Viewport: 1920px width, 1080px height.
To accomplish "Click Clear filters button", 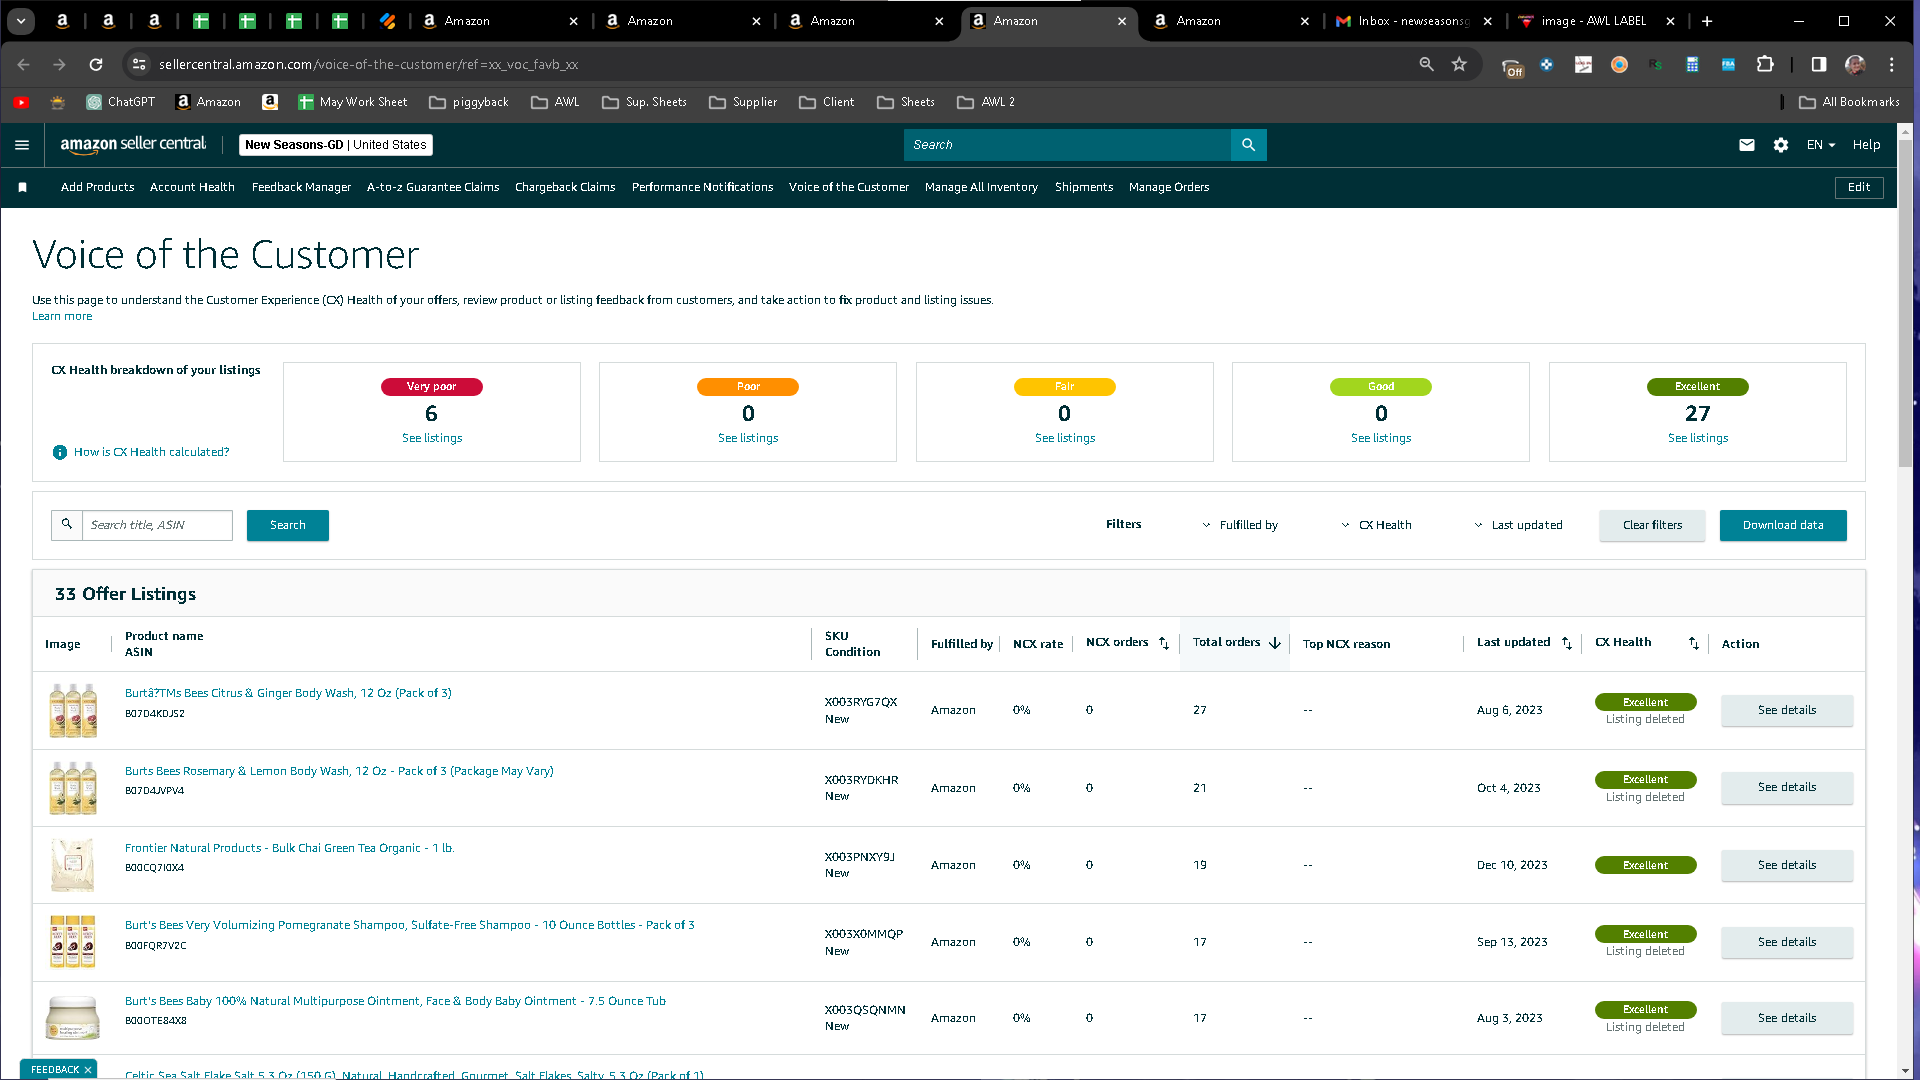I will coord(1652,525).
